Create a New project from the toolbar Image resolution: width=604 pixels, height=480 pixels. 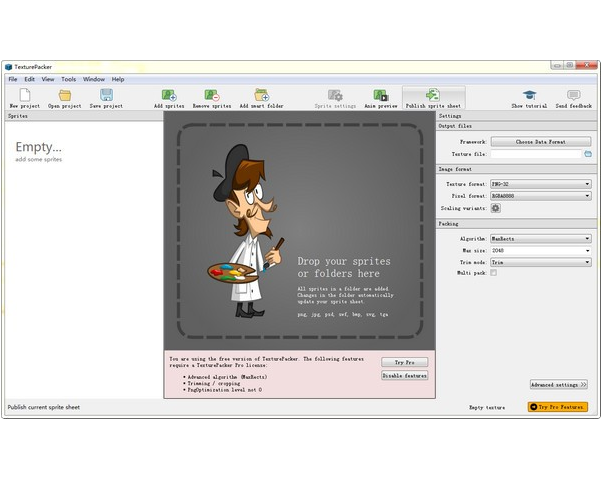[25, 98]
